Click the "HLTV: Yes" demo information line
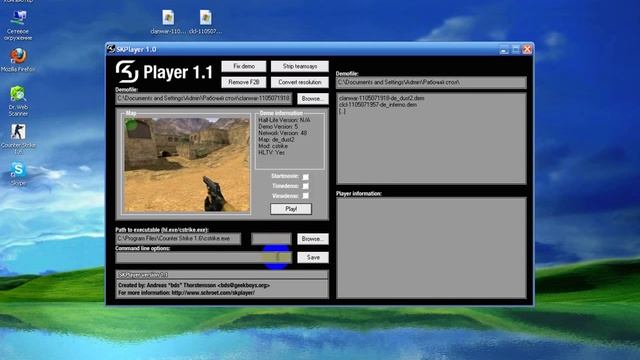The height and width of the screenshot is (360, 640). coord(271,153)
